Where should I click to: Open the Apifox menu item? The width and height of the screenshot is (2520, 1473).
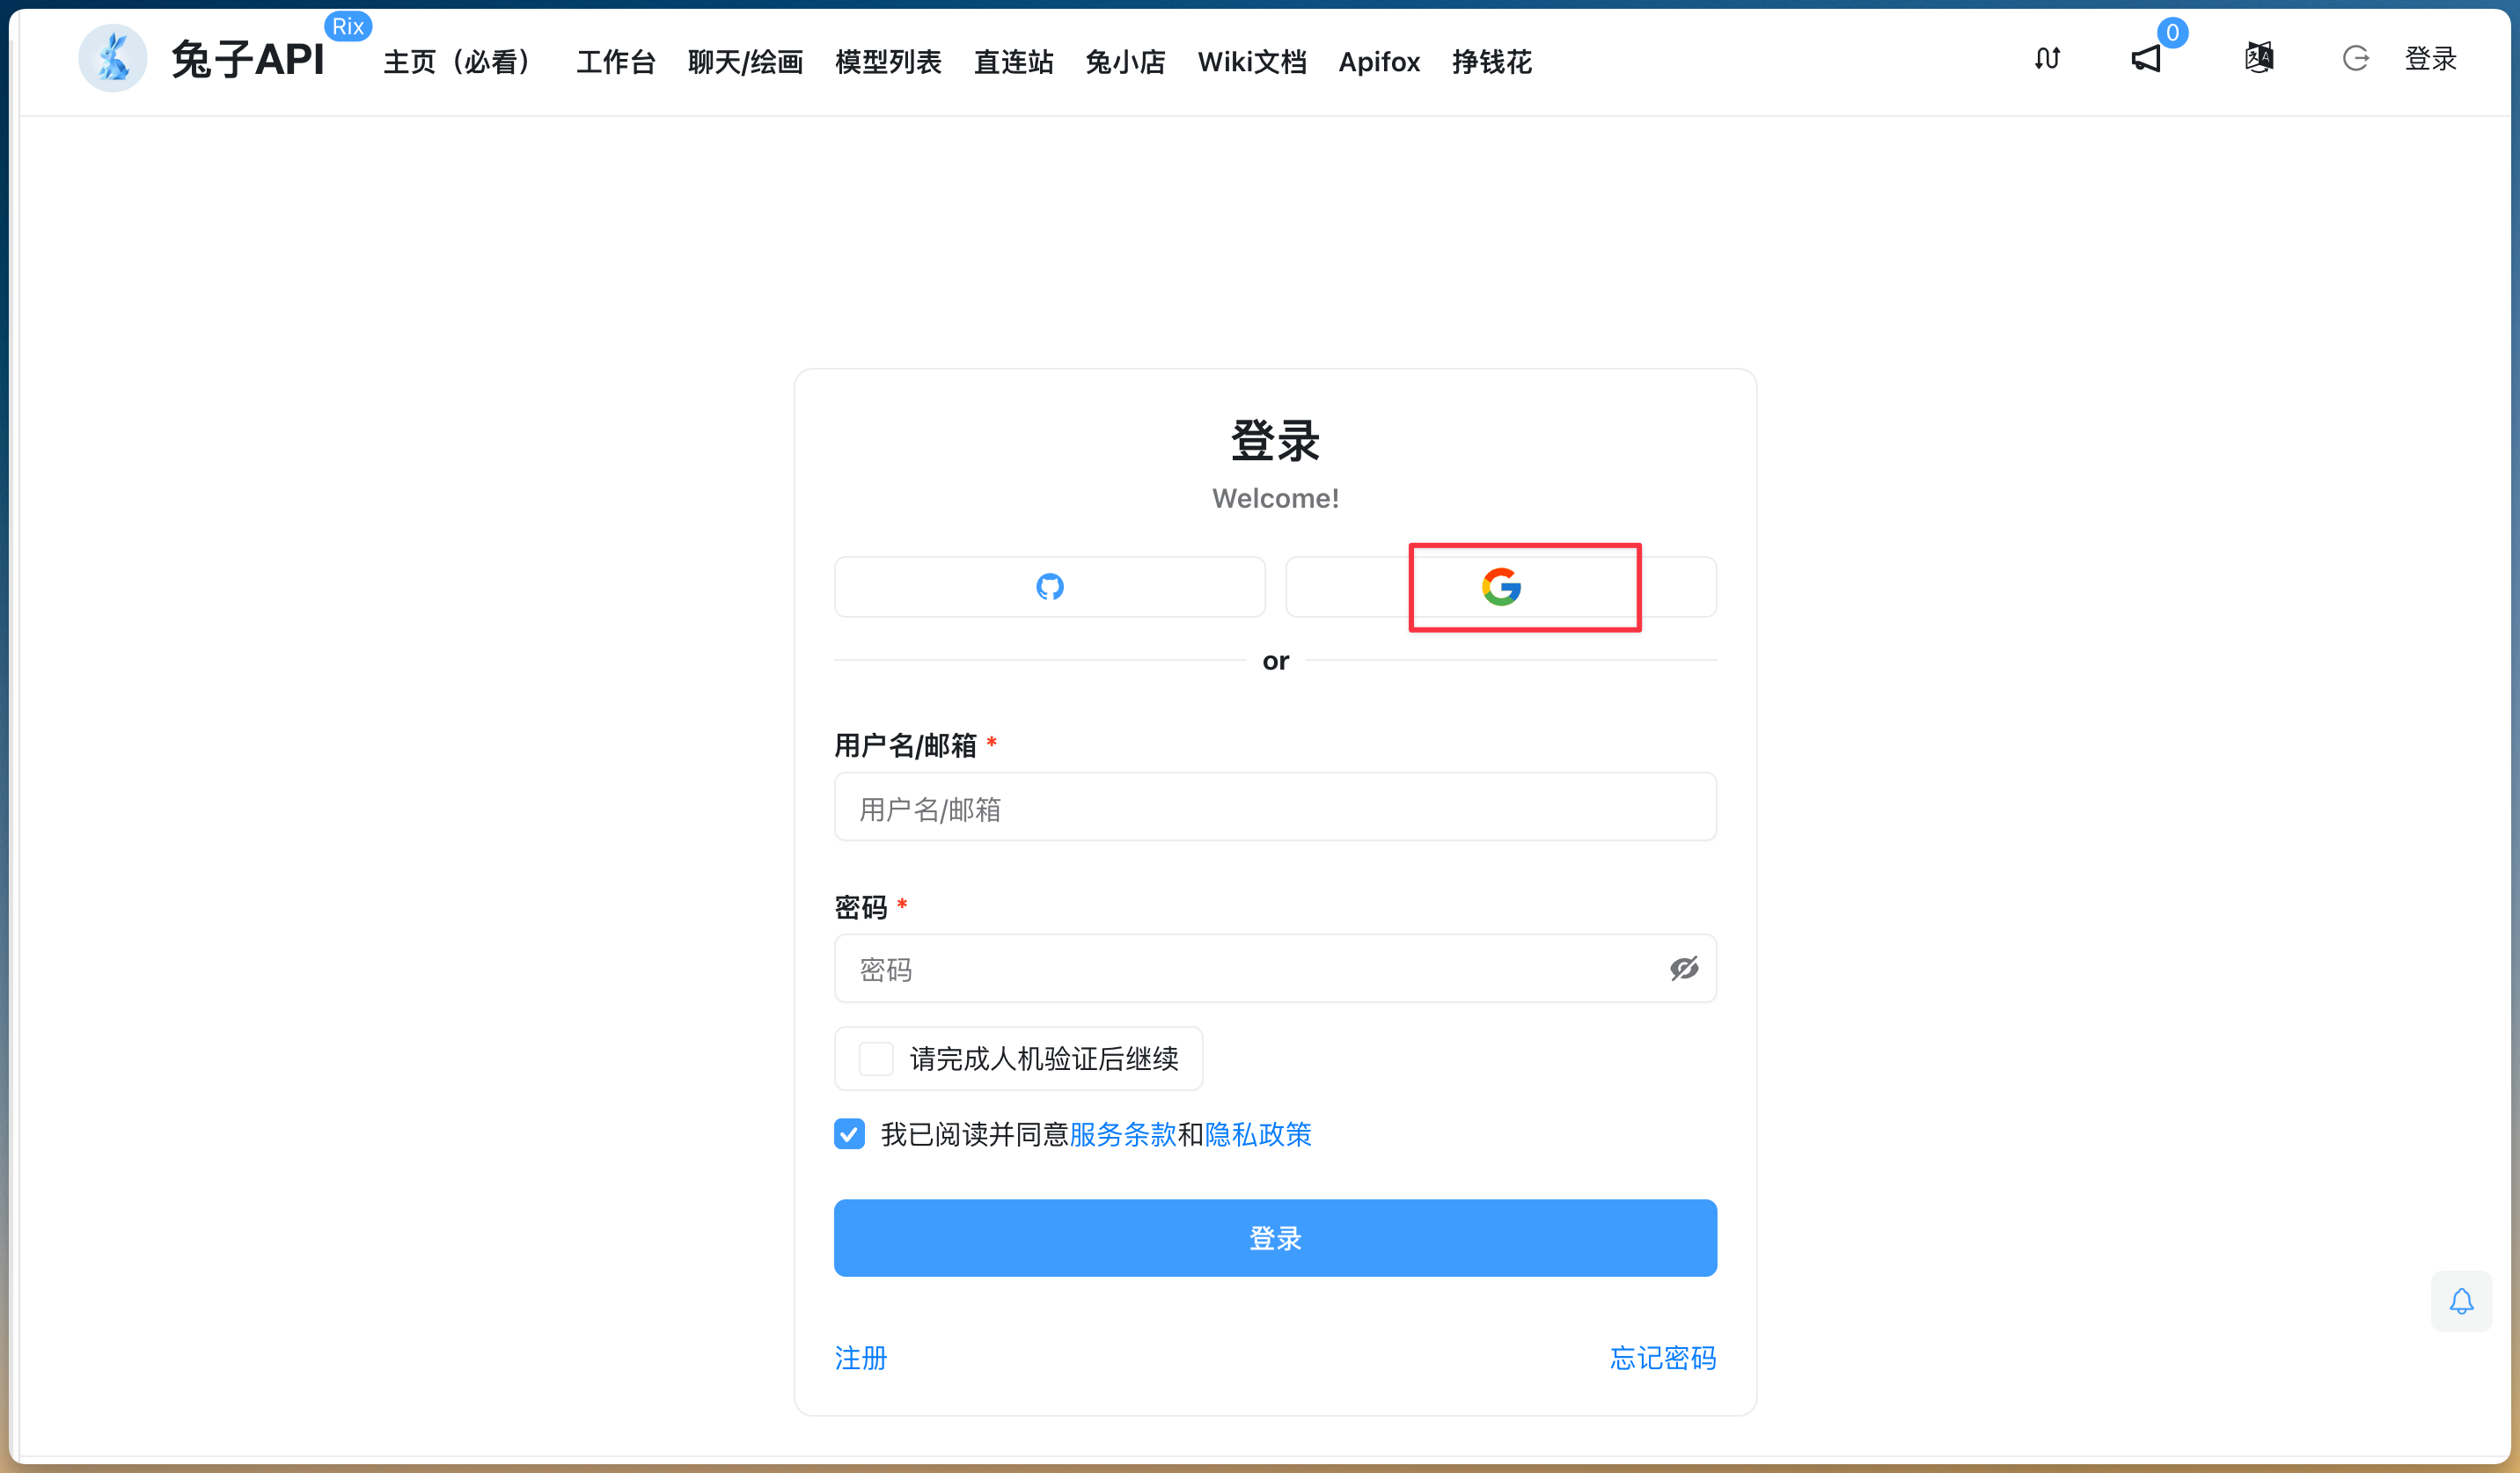[1379, 62]
